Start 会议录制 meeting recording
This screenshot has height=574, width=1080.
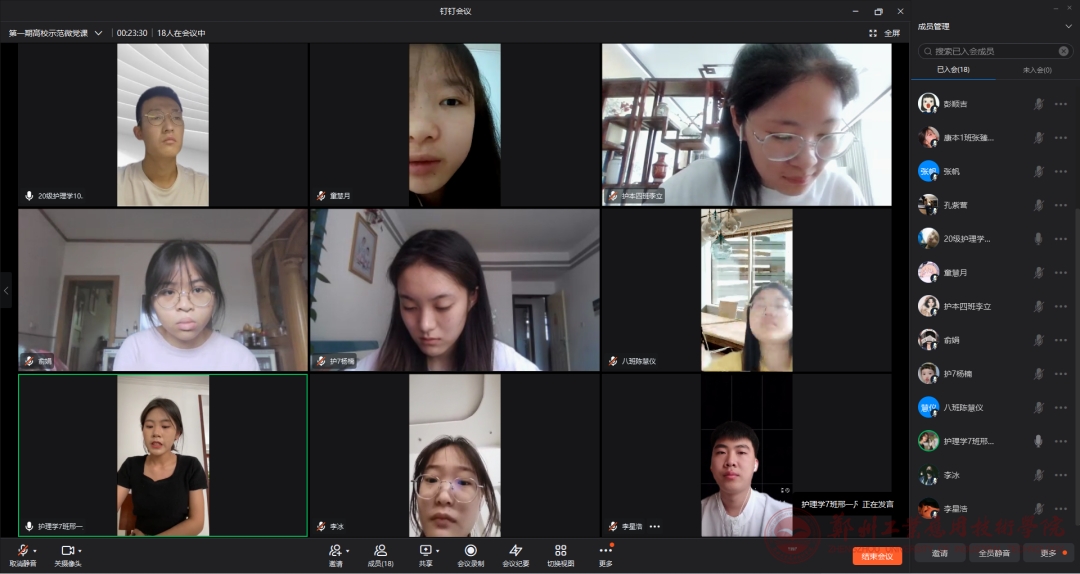pyautogui.click(x=470, y=550)
